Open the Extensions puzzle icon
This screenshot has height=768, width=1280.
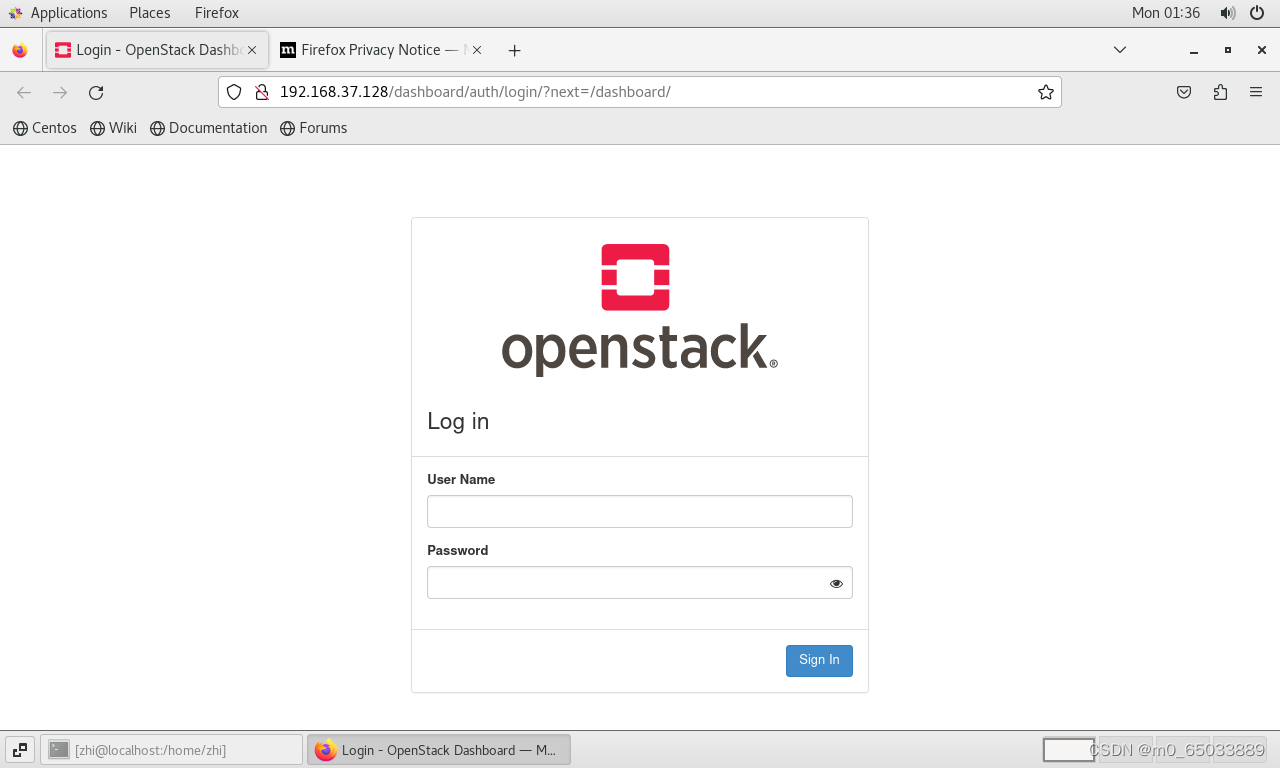coord(1220,92)
